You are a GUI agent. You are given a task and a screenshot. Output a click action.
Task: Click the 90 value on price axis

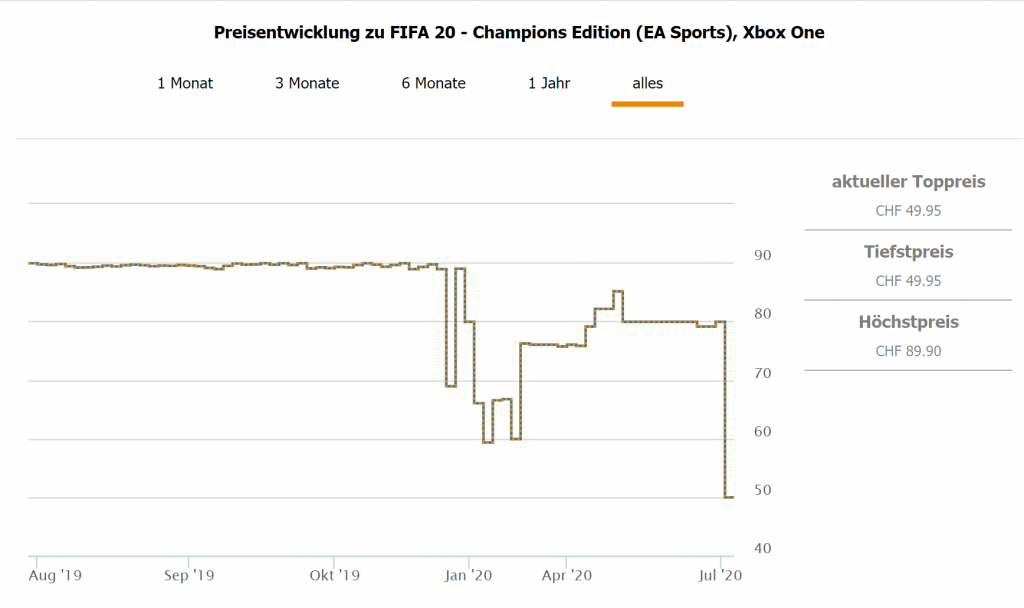[762, 256]
